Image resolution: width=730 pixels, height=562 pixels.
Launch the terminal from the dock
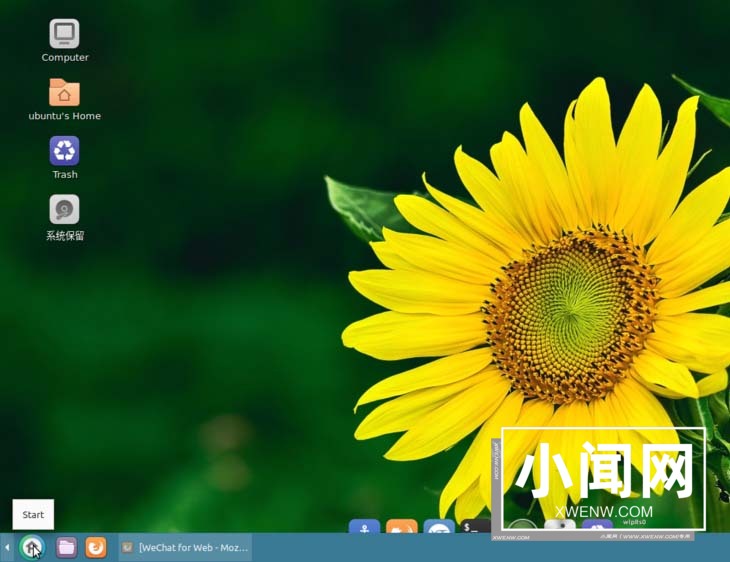click(474, 526)
